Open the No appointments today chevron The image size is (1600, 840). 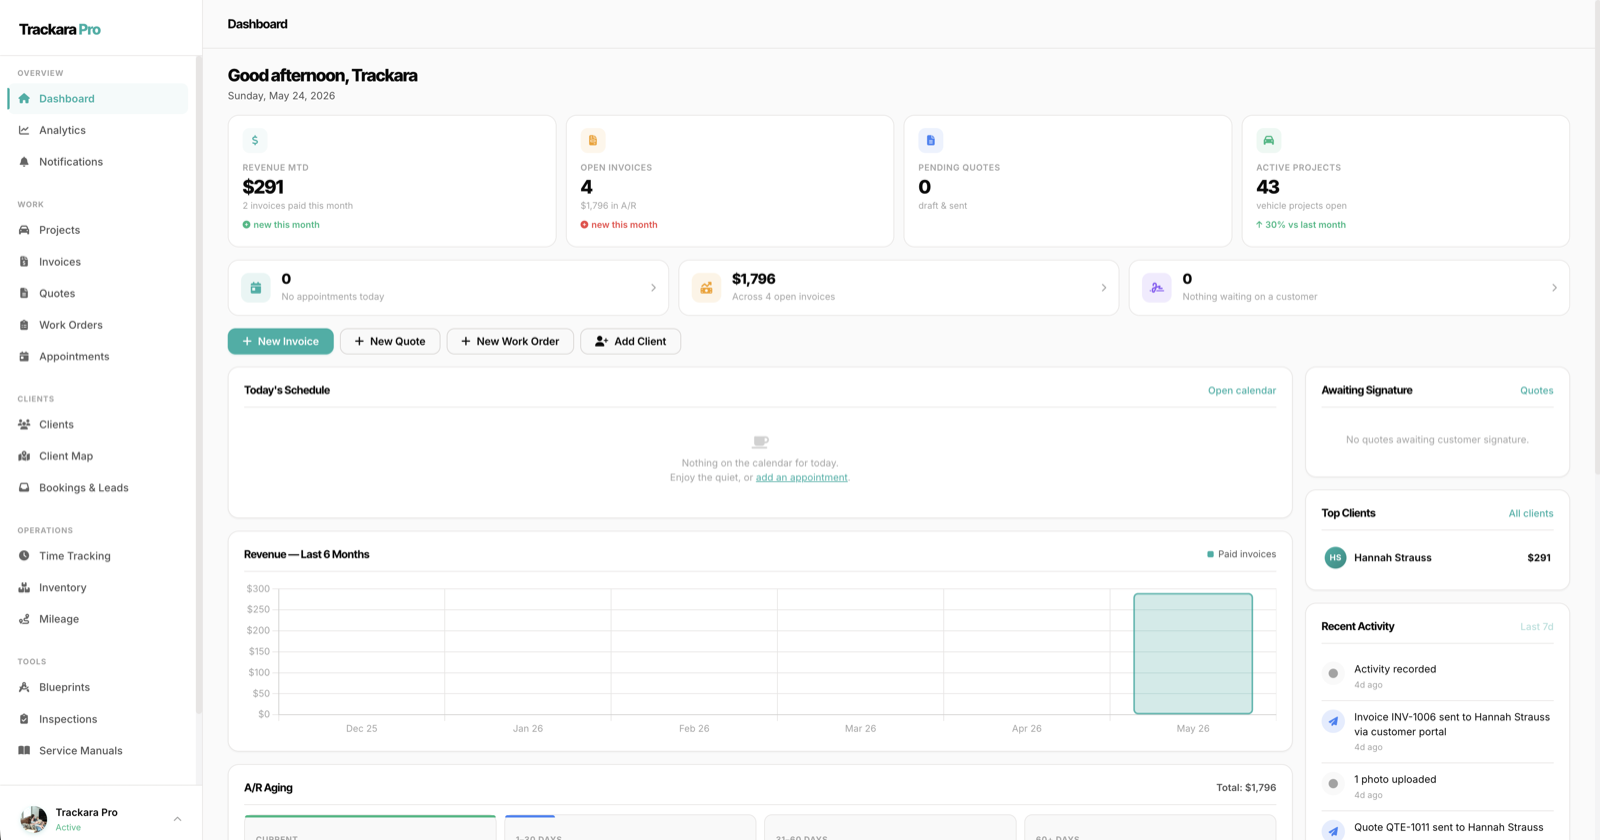[x=654, y=288]
